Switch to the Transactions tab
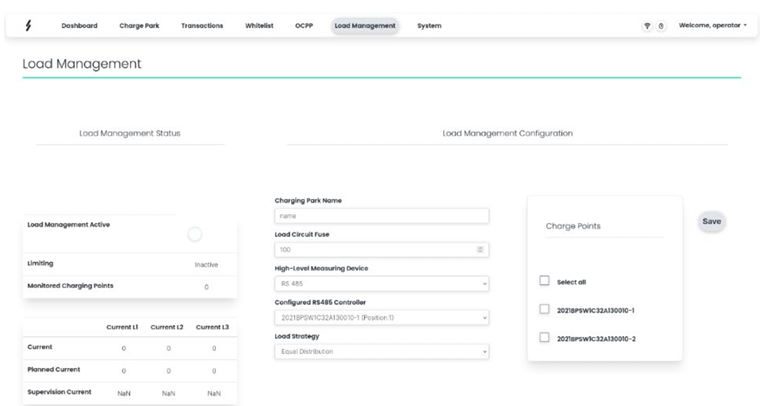The height and width of the screenshot is (406, 783). click(x=202, y=26)
